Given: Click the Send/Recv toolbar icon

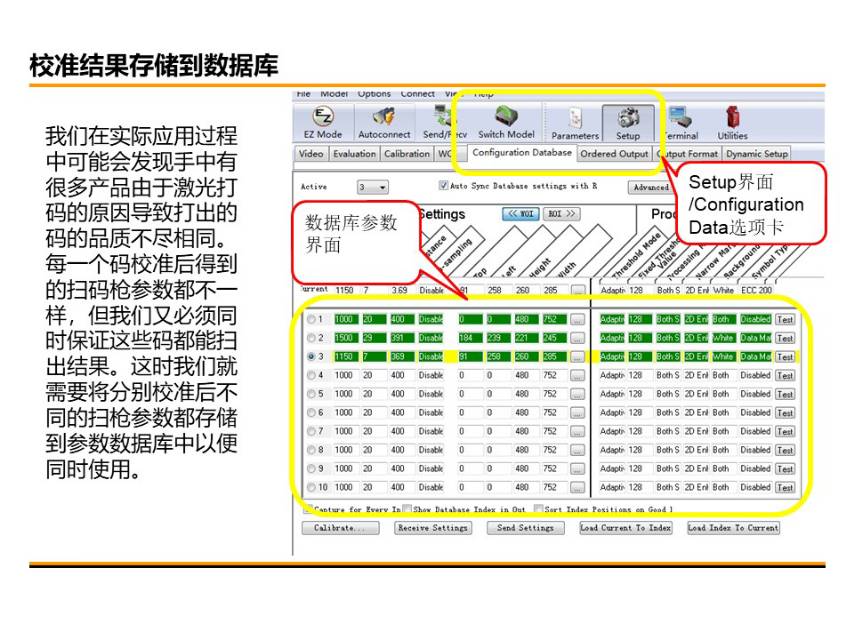Looking at the screenshot, I should tap(444, 123).
